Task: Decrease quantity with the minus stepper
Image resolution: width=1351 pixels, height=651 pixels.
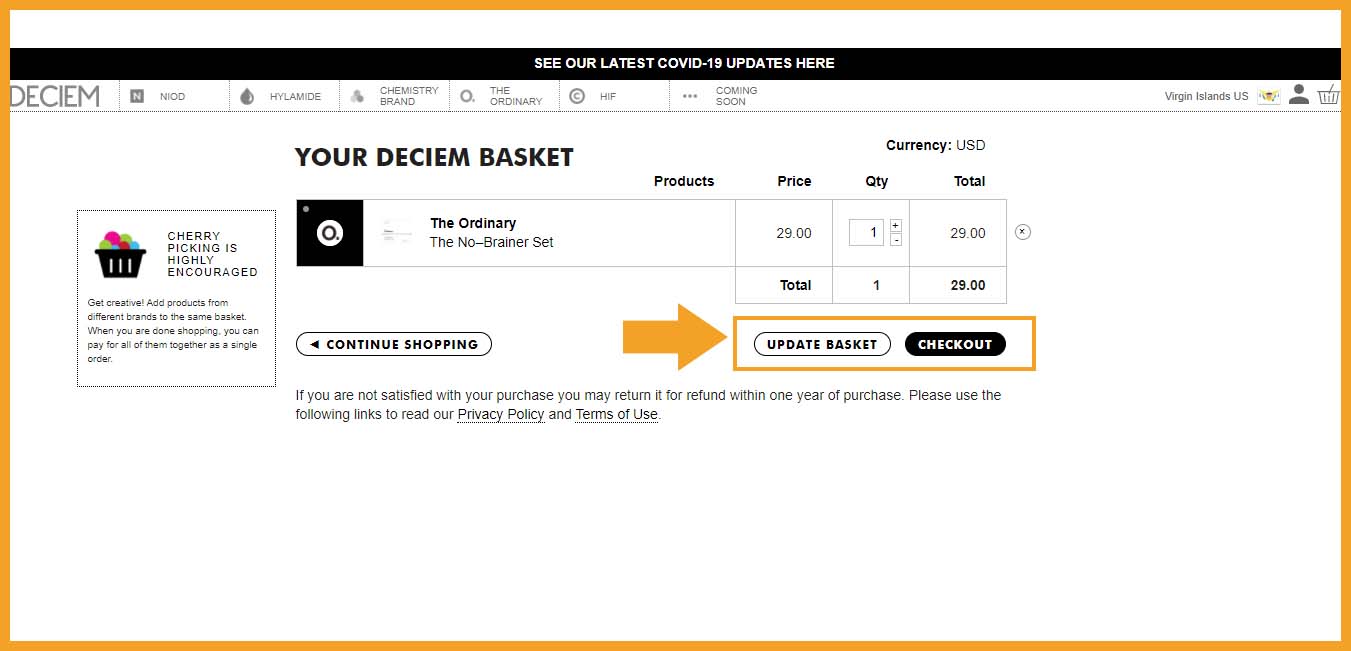Action: (895, 240)
